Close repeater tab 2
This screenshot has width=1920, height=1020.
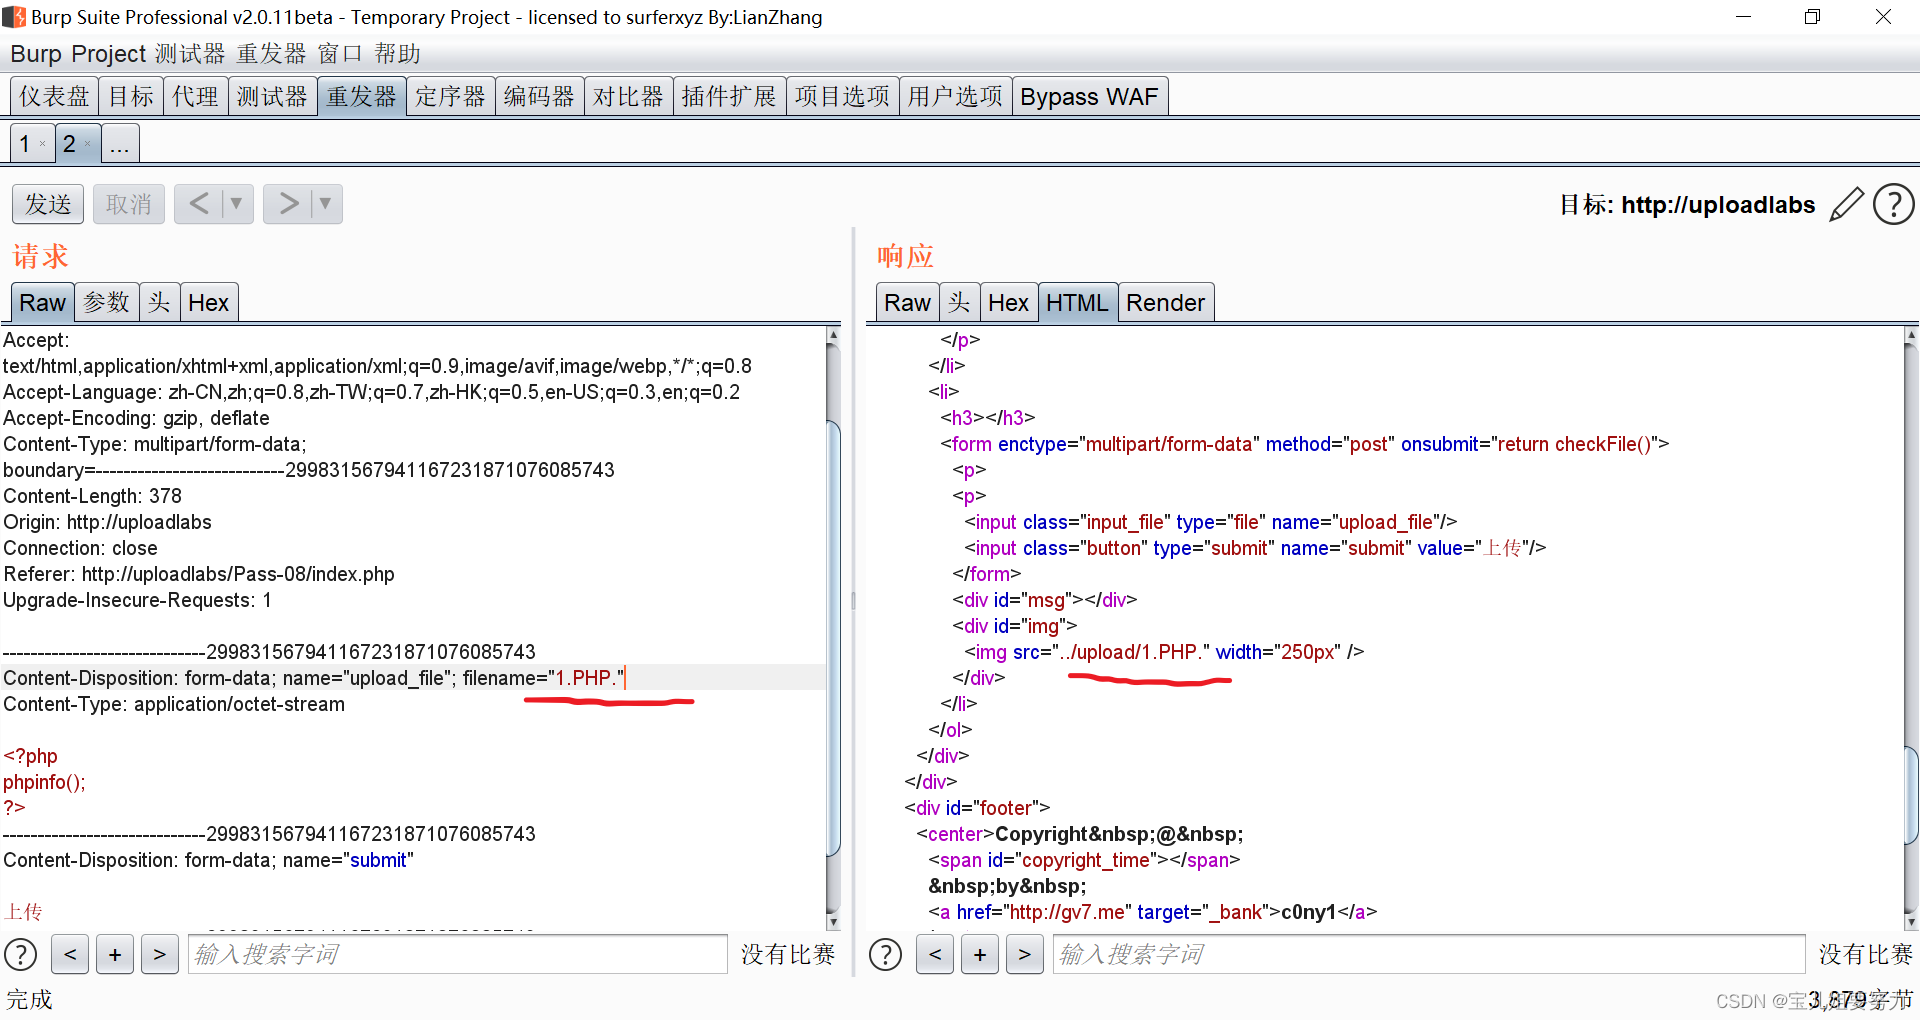click(x=87, y=144)
